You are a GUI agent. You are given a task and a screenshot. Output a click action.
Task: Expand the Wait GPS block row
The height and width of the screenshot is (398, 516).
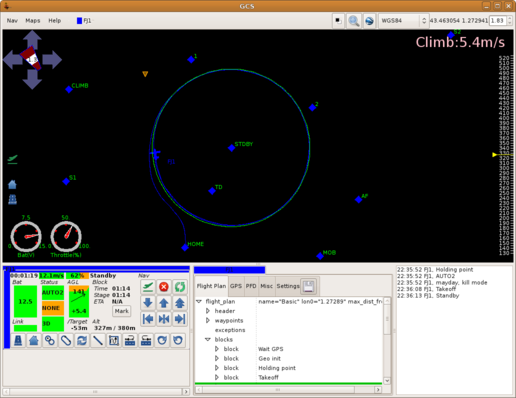(x=217, y=349)
